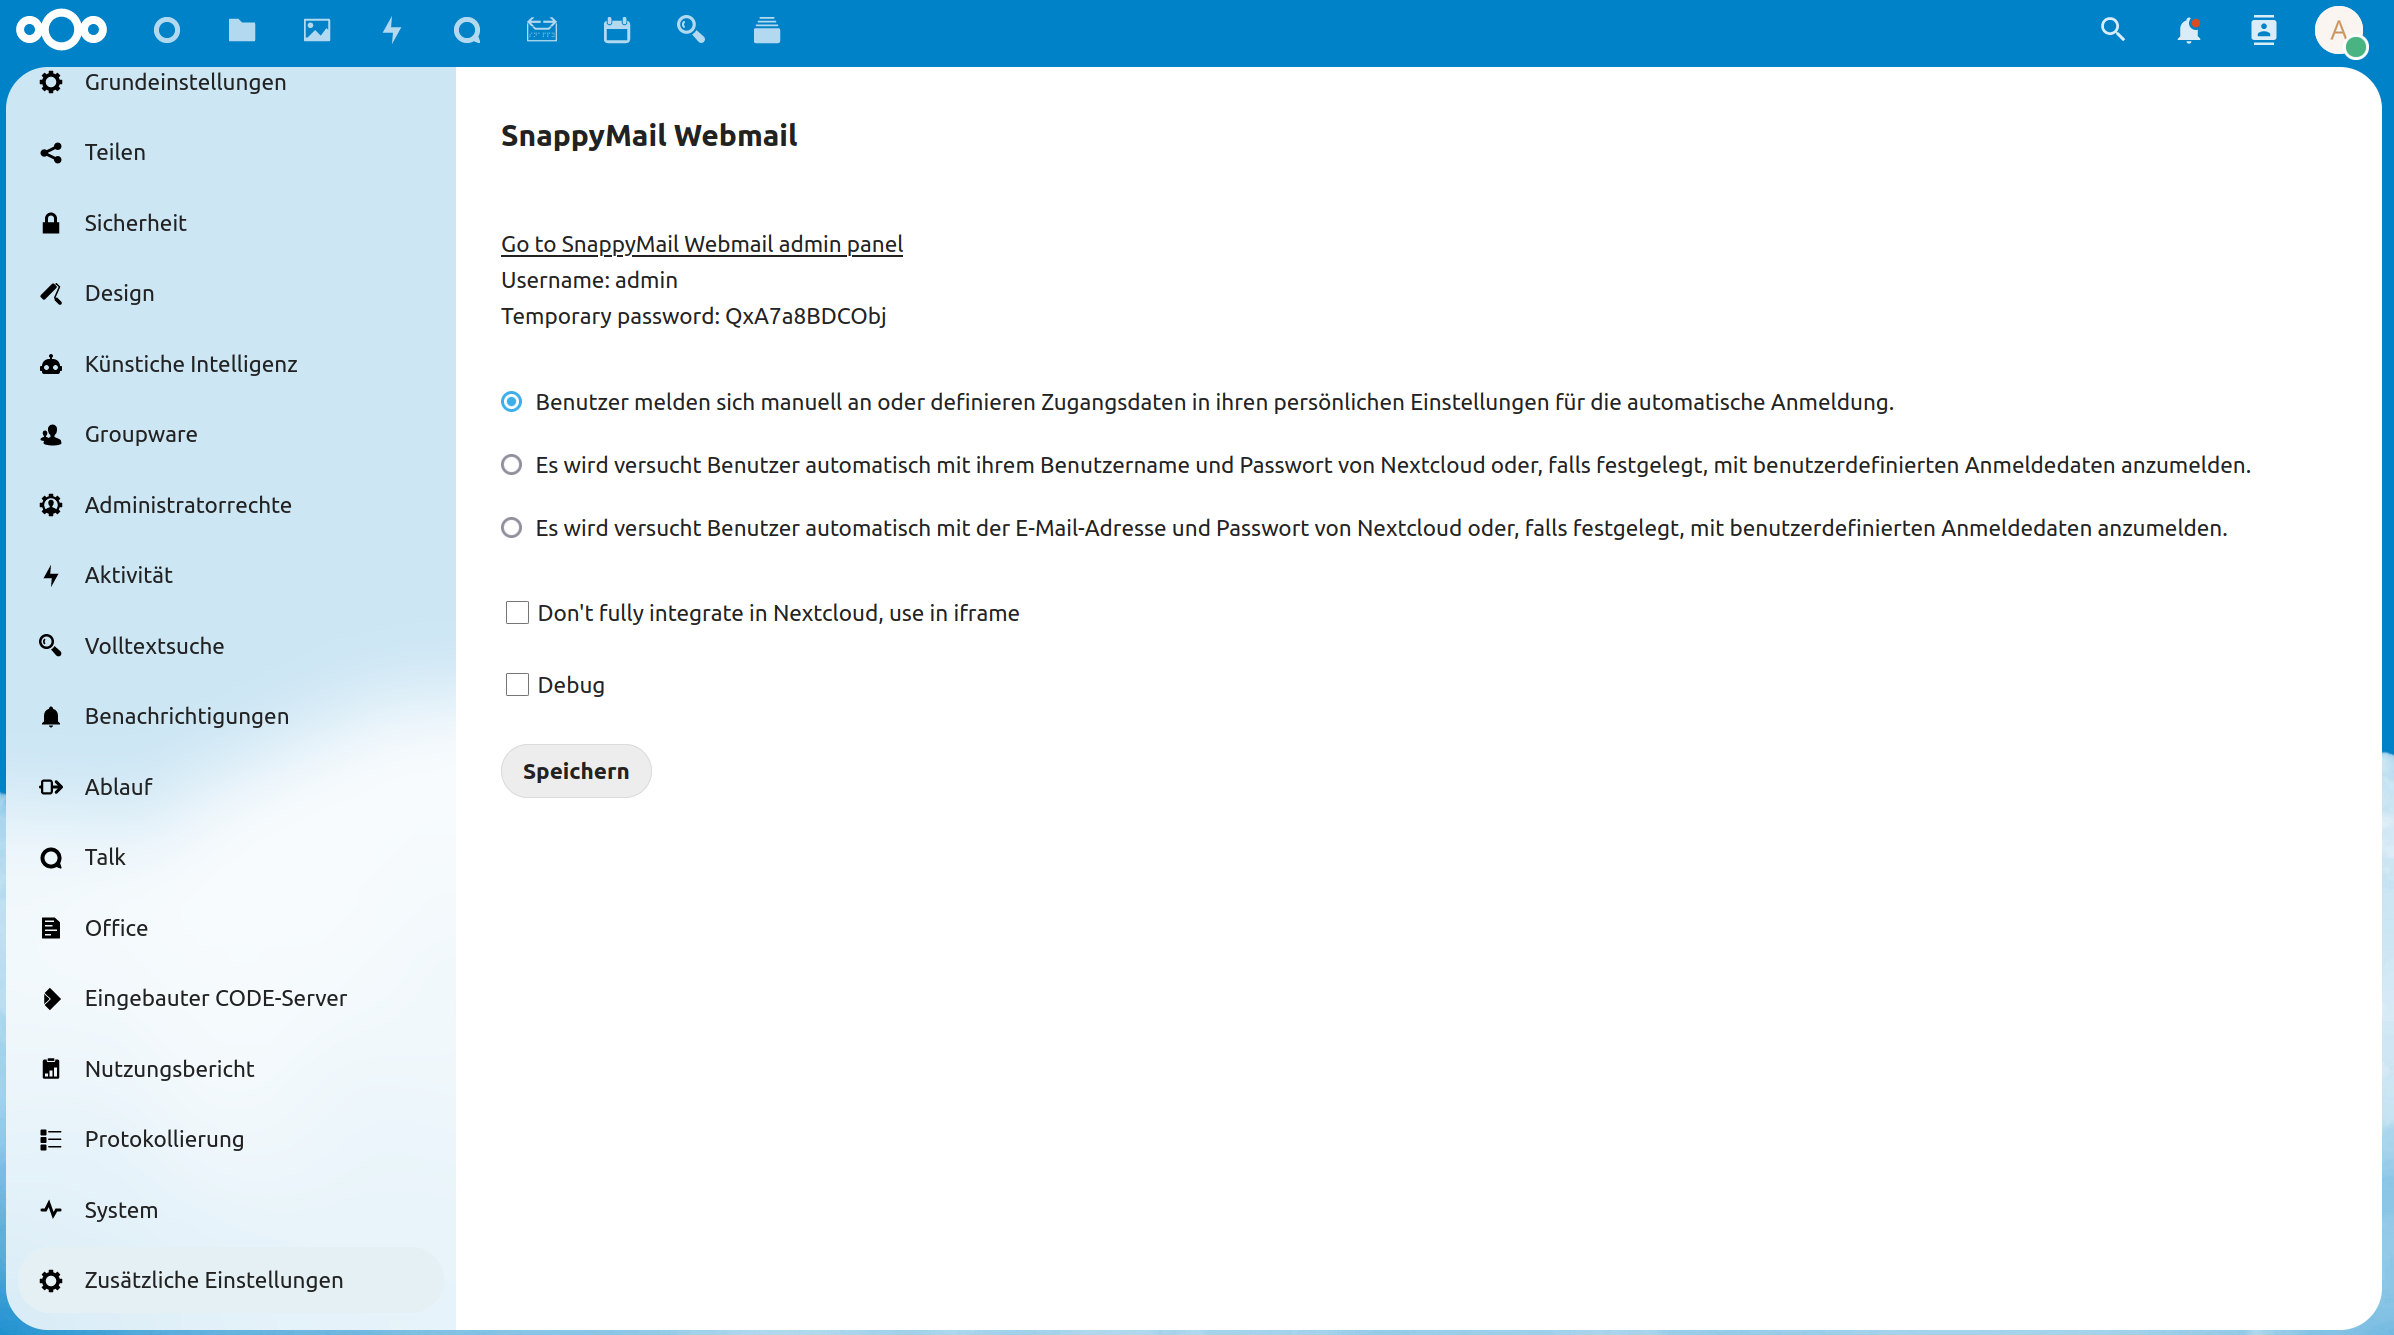Image resolution: width=2394 pixels, height=1335 pixels.
Task: Click the Debug checkbox label
Action: point(571,685)
